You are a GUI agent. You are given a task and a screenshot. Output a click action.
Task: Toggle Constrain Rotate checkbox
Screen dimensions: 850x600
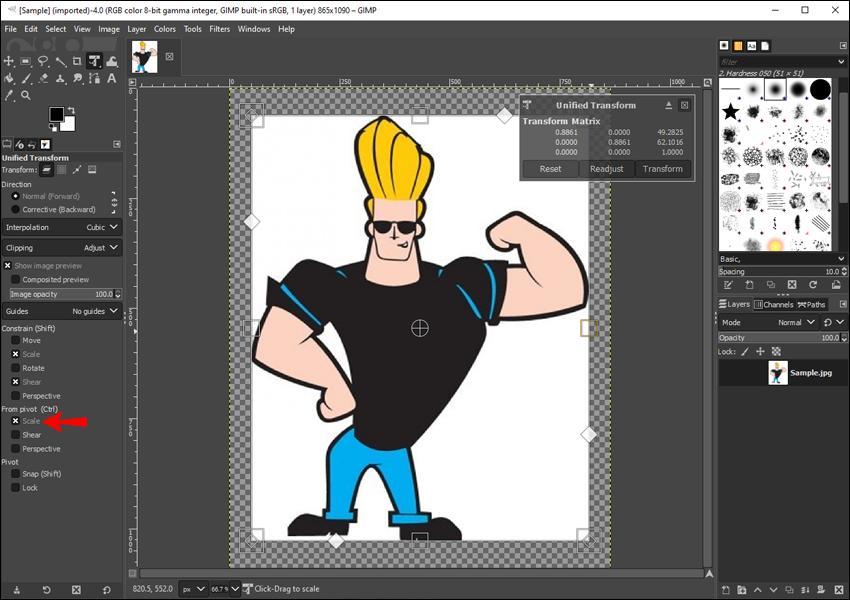pyautogui.click(x=15, y=368)
